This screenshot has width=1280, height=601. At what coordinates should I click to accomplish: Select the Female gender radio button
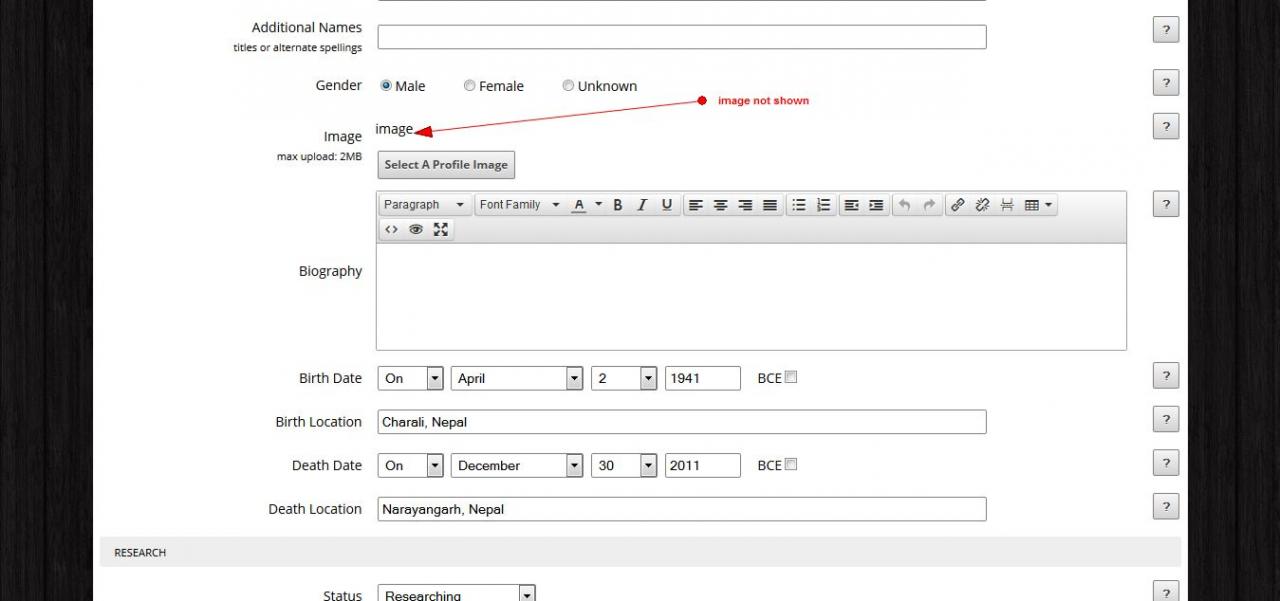(x=470, y=86)
